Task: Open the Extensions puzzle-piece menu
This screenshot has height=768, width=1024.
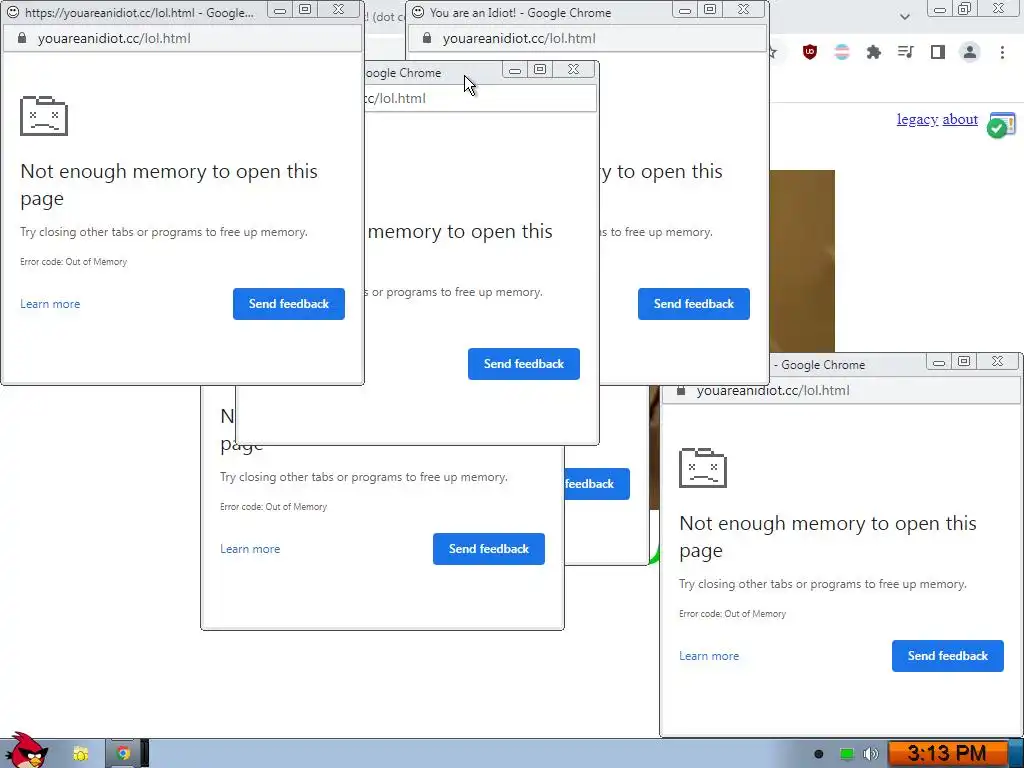Action: coord(874,52)
